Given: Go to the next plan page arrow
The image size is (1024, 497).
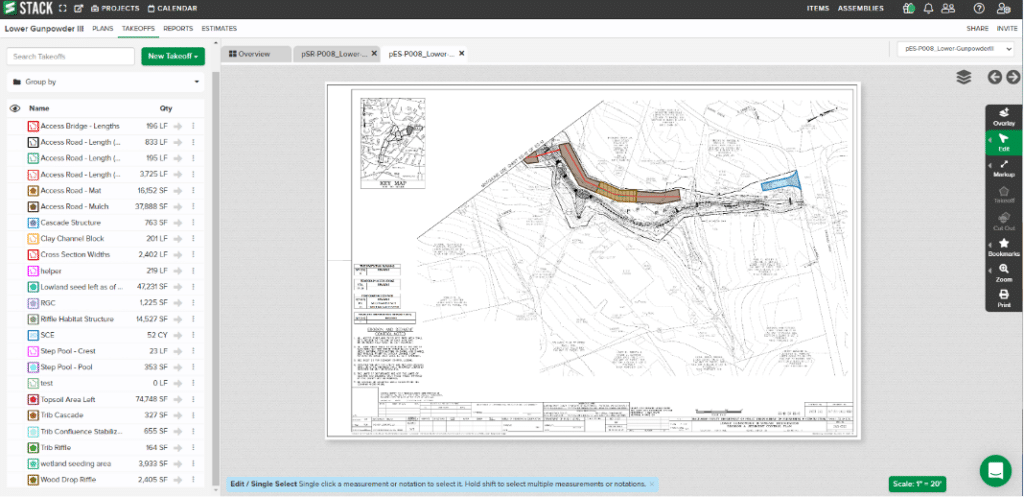Looking at the screenshot, I should pyautogui.click(x=1013, y=78).
